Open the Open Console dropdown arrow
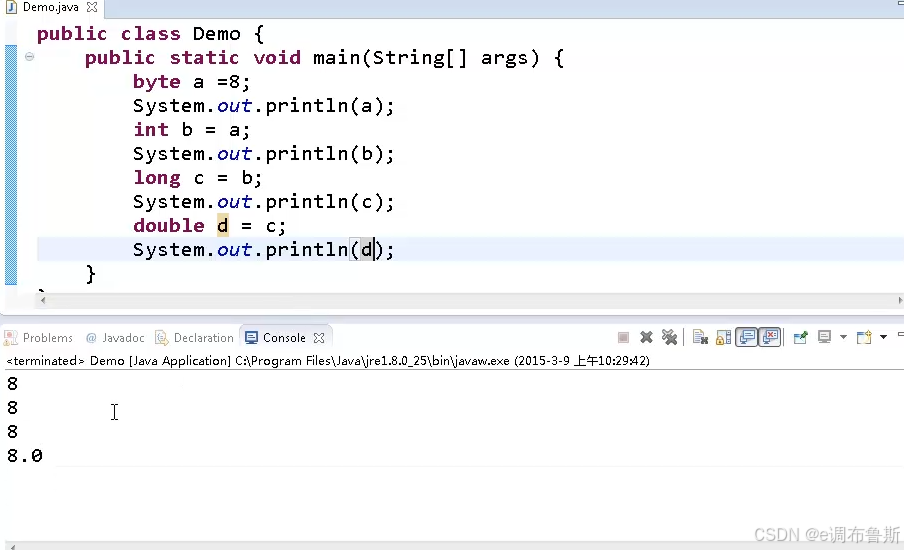Viewport: 904px width, 550px height. pyautogui.click(x=883, y=337)
